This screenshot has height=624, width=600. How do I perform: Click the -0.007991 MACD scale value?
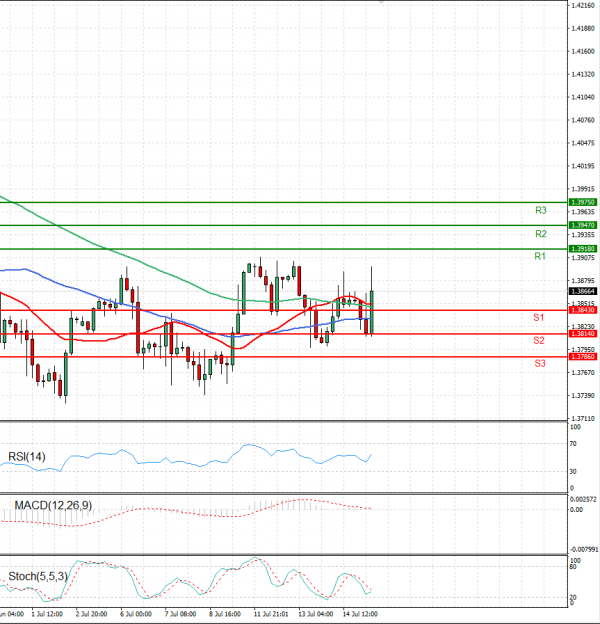click(584, 550)
